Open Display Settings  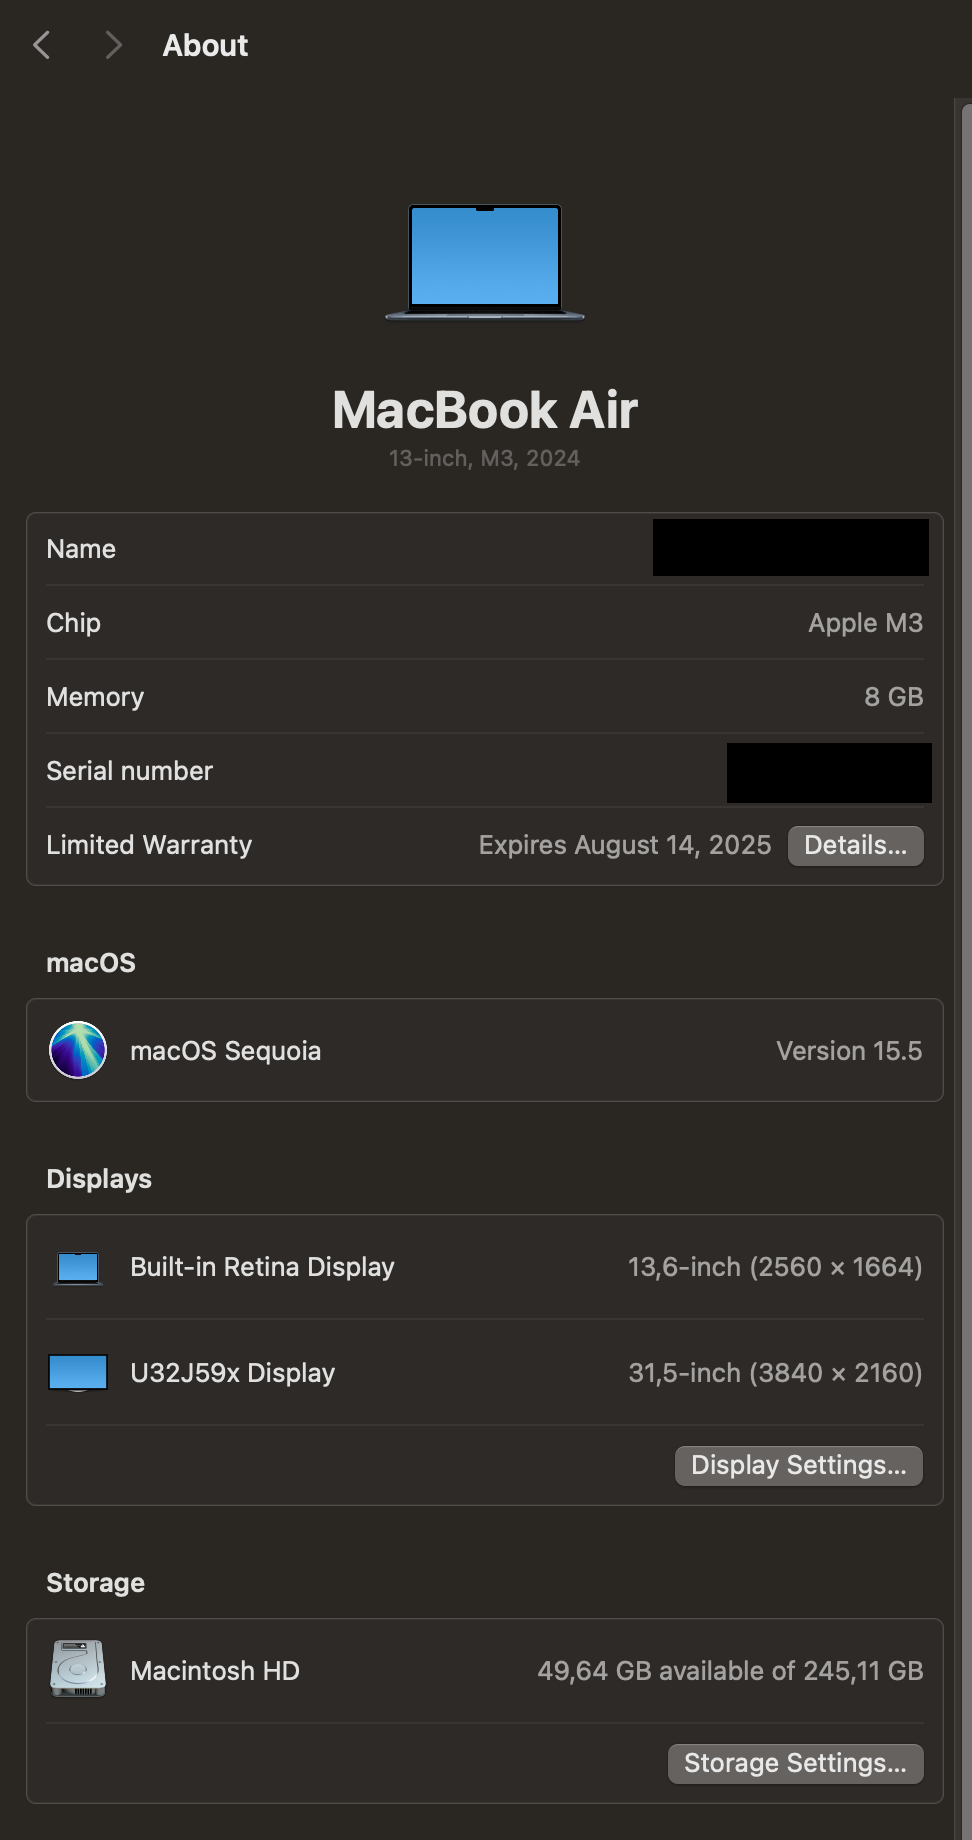pyautogui.click(x=798, y=1465)
